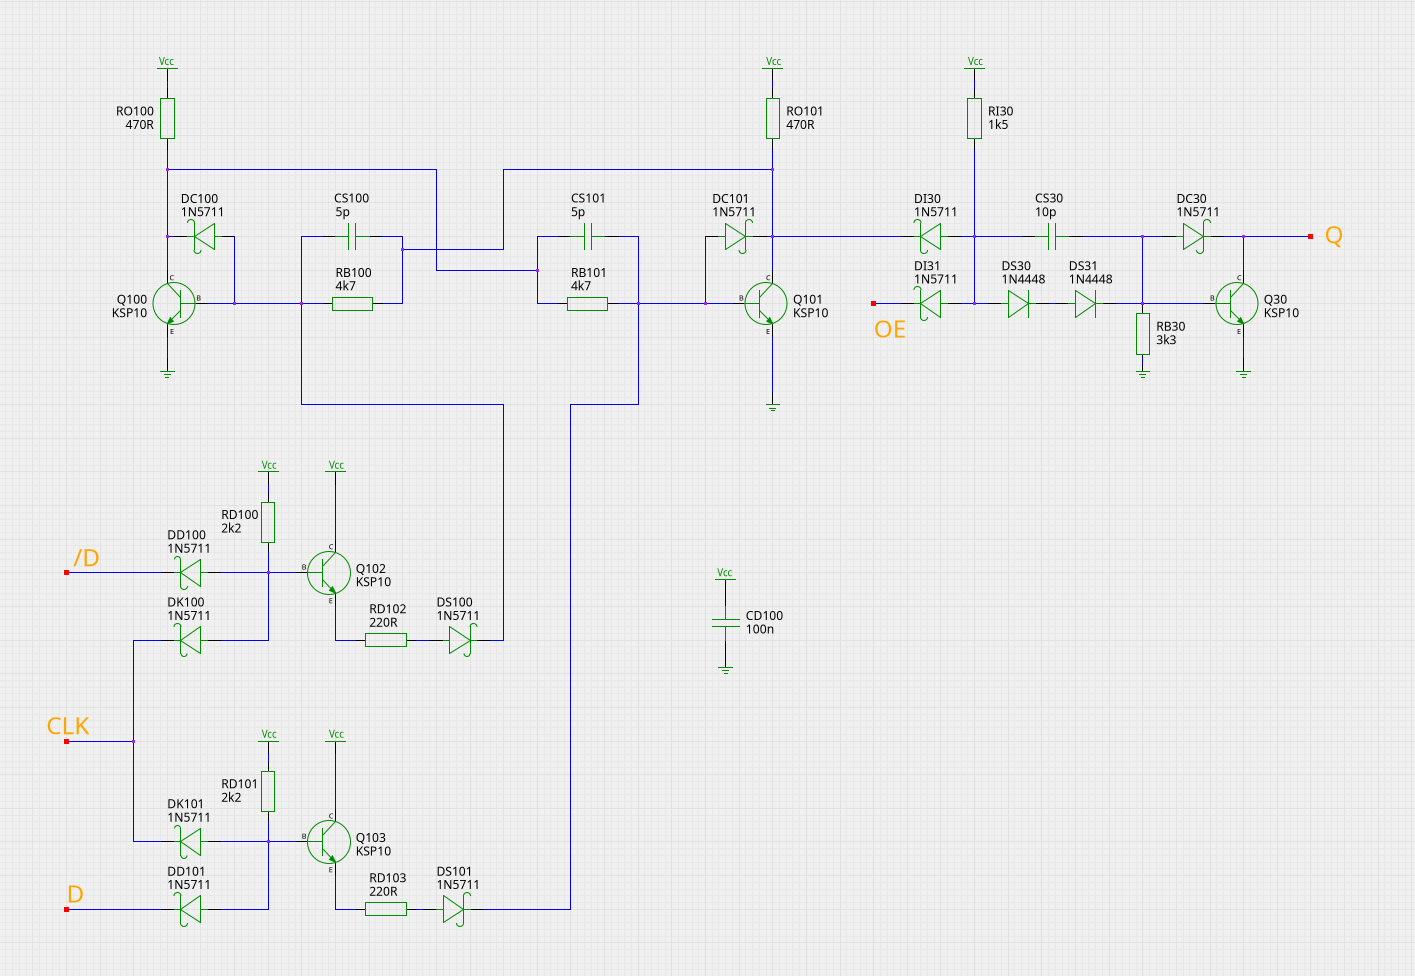The image size is (1415, 976).
Task: Click the CLK net label
Action: tap(68, 727)
